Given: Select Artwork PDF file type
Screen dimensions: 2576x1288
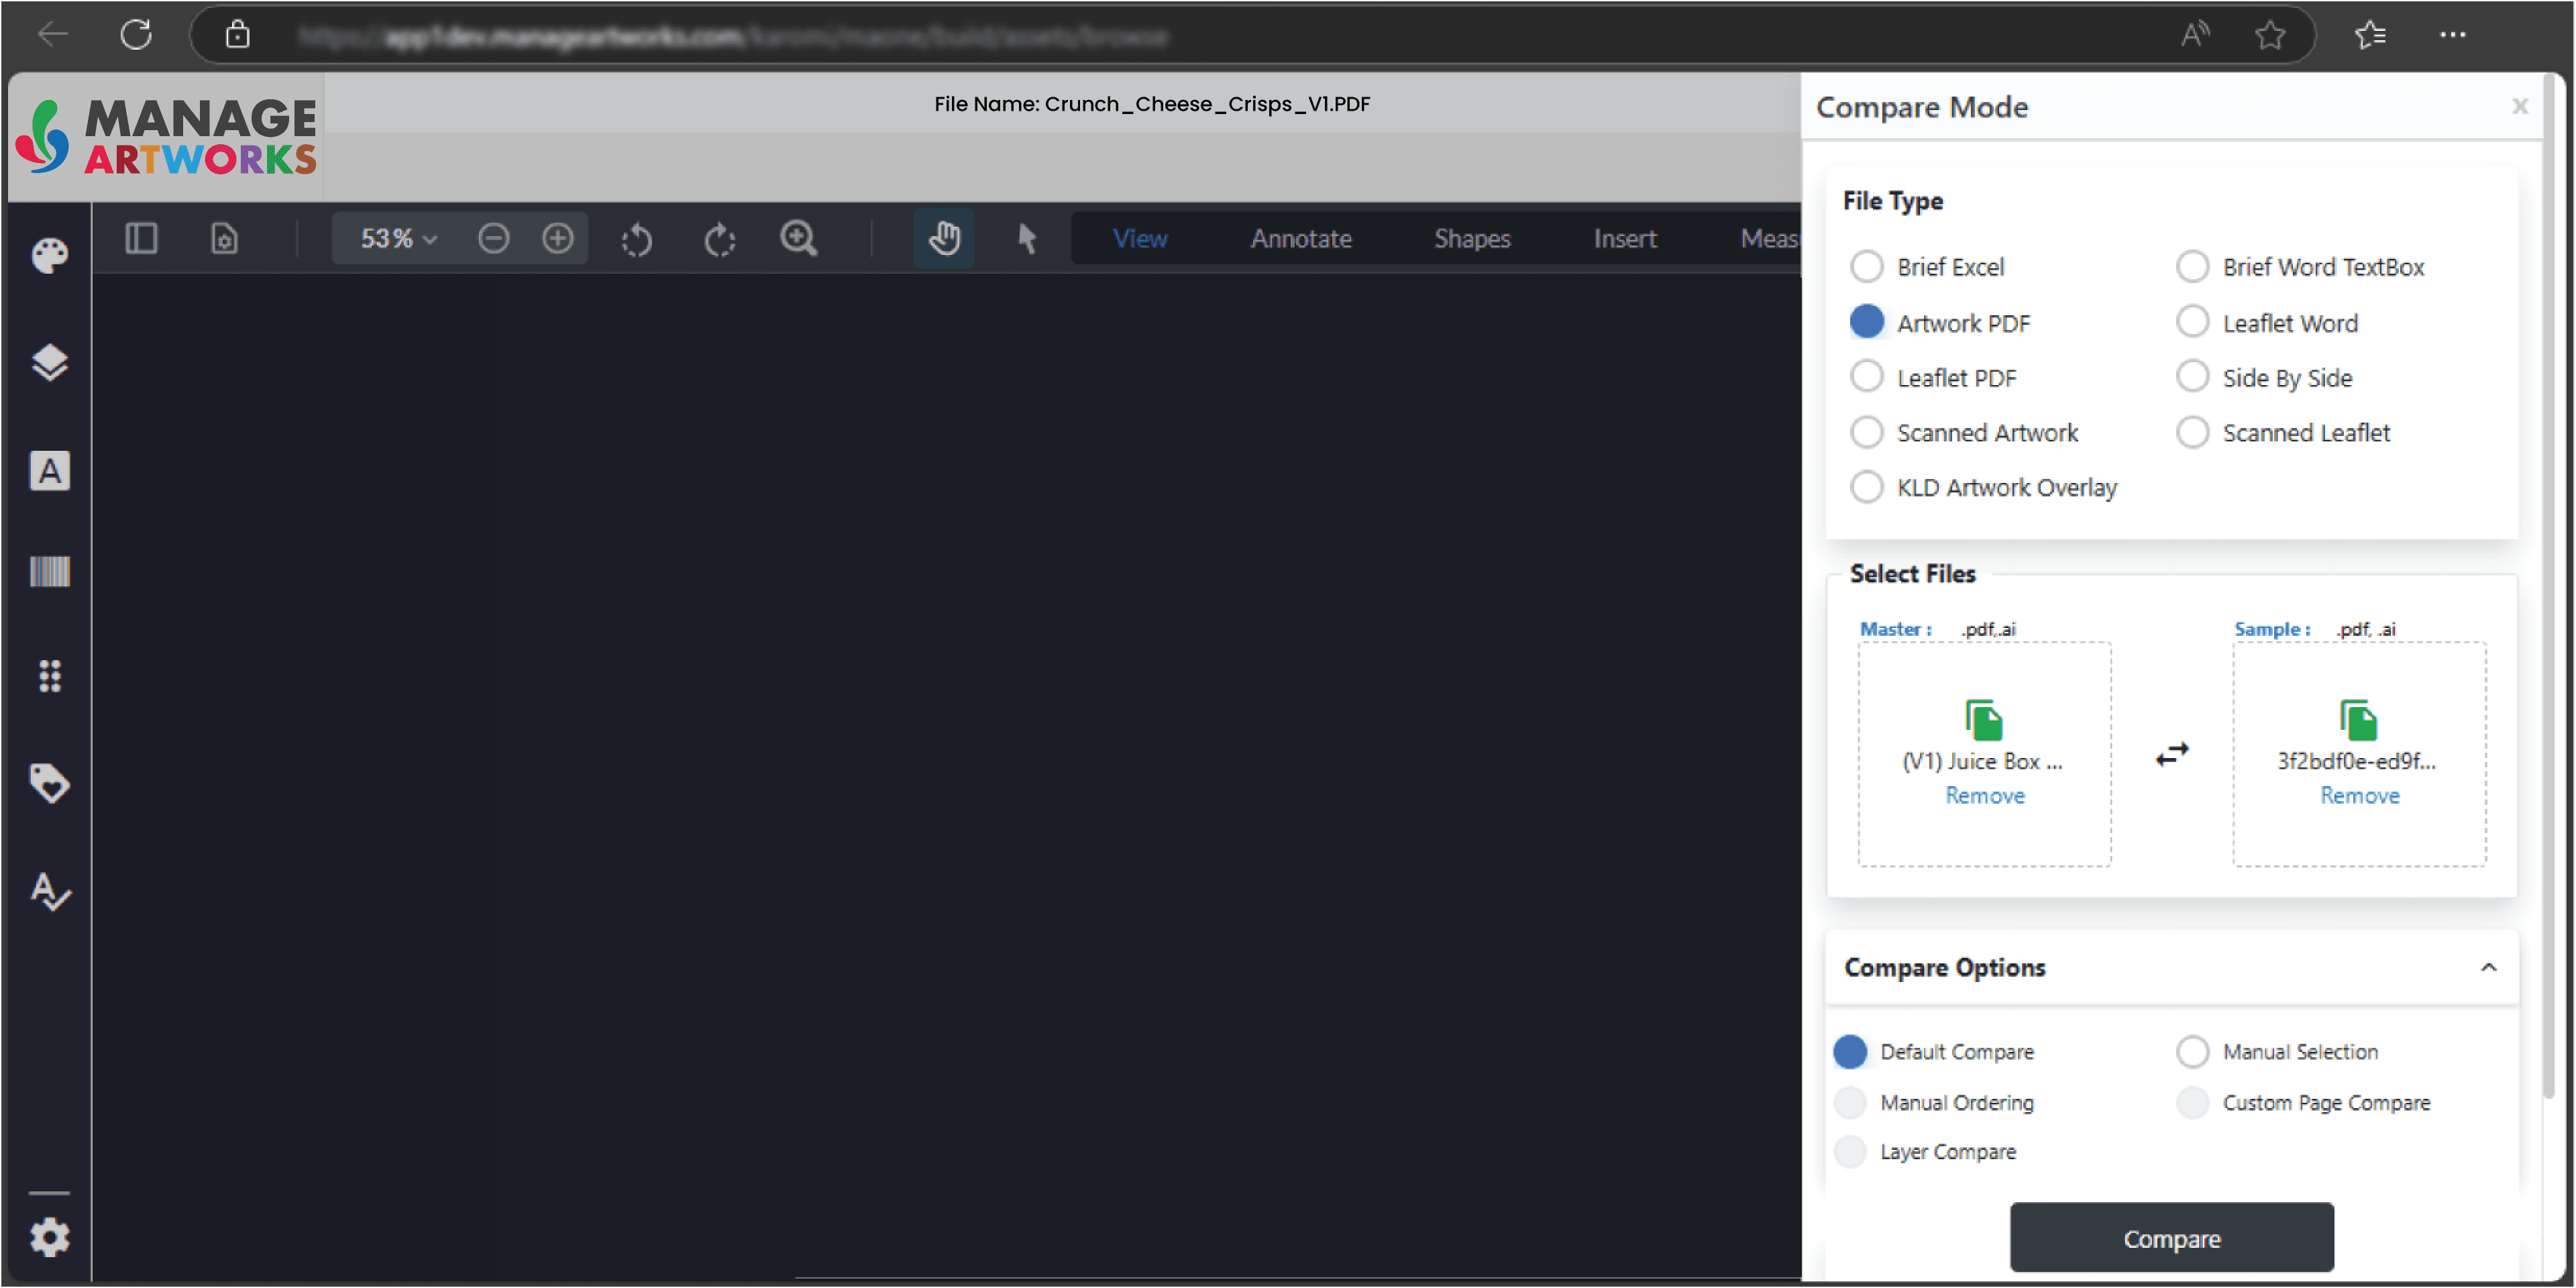Looking at the screenshot, I should click(x=1866, y=322).
